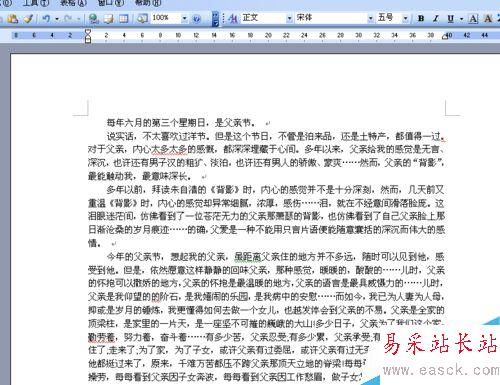Click the toolbar move handle before styles icon
The height and width of the screenshot is (385, 500).
point(223,18)
